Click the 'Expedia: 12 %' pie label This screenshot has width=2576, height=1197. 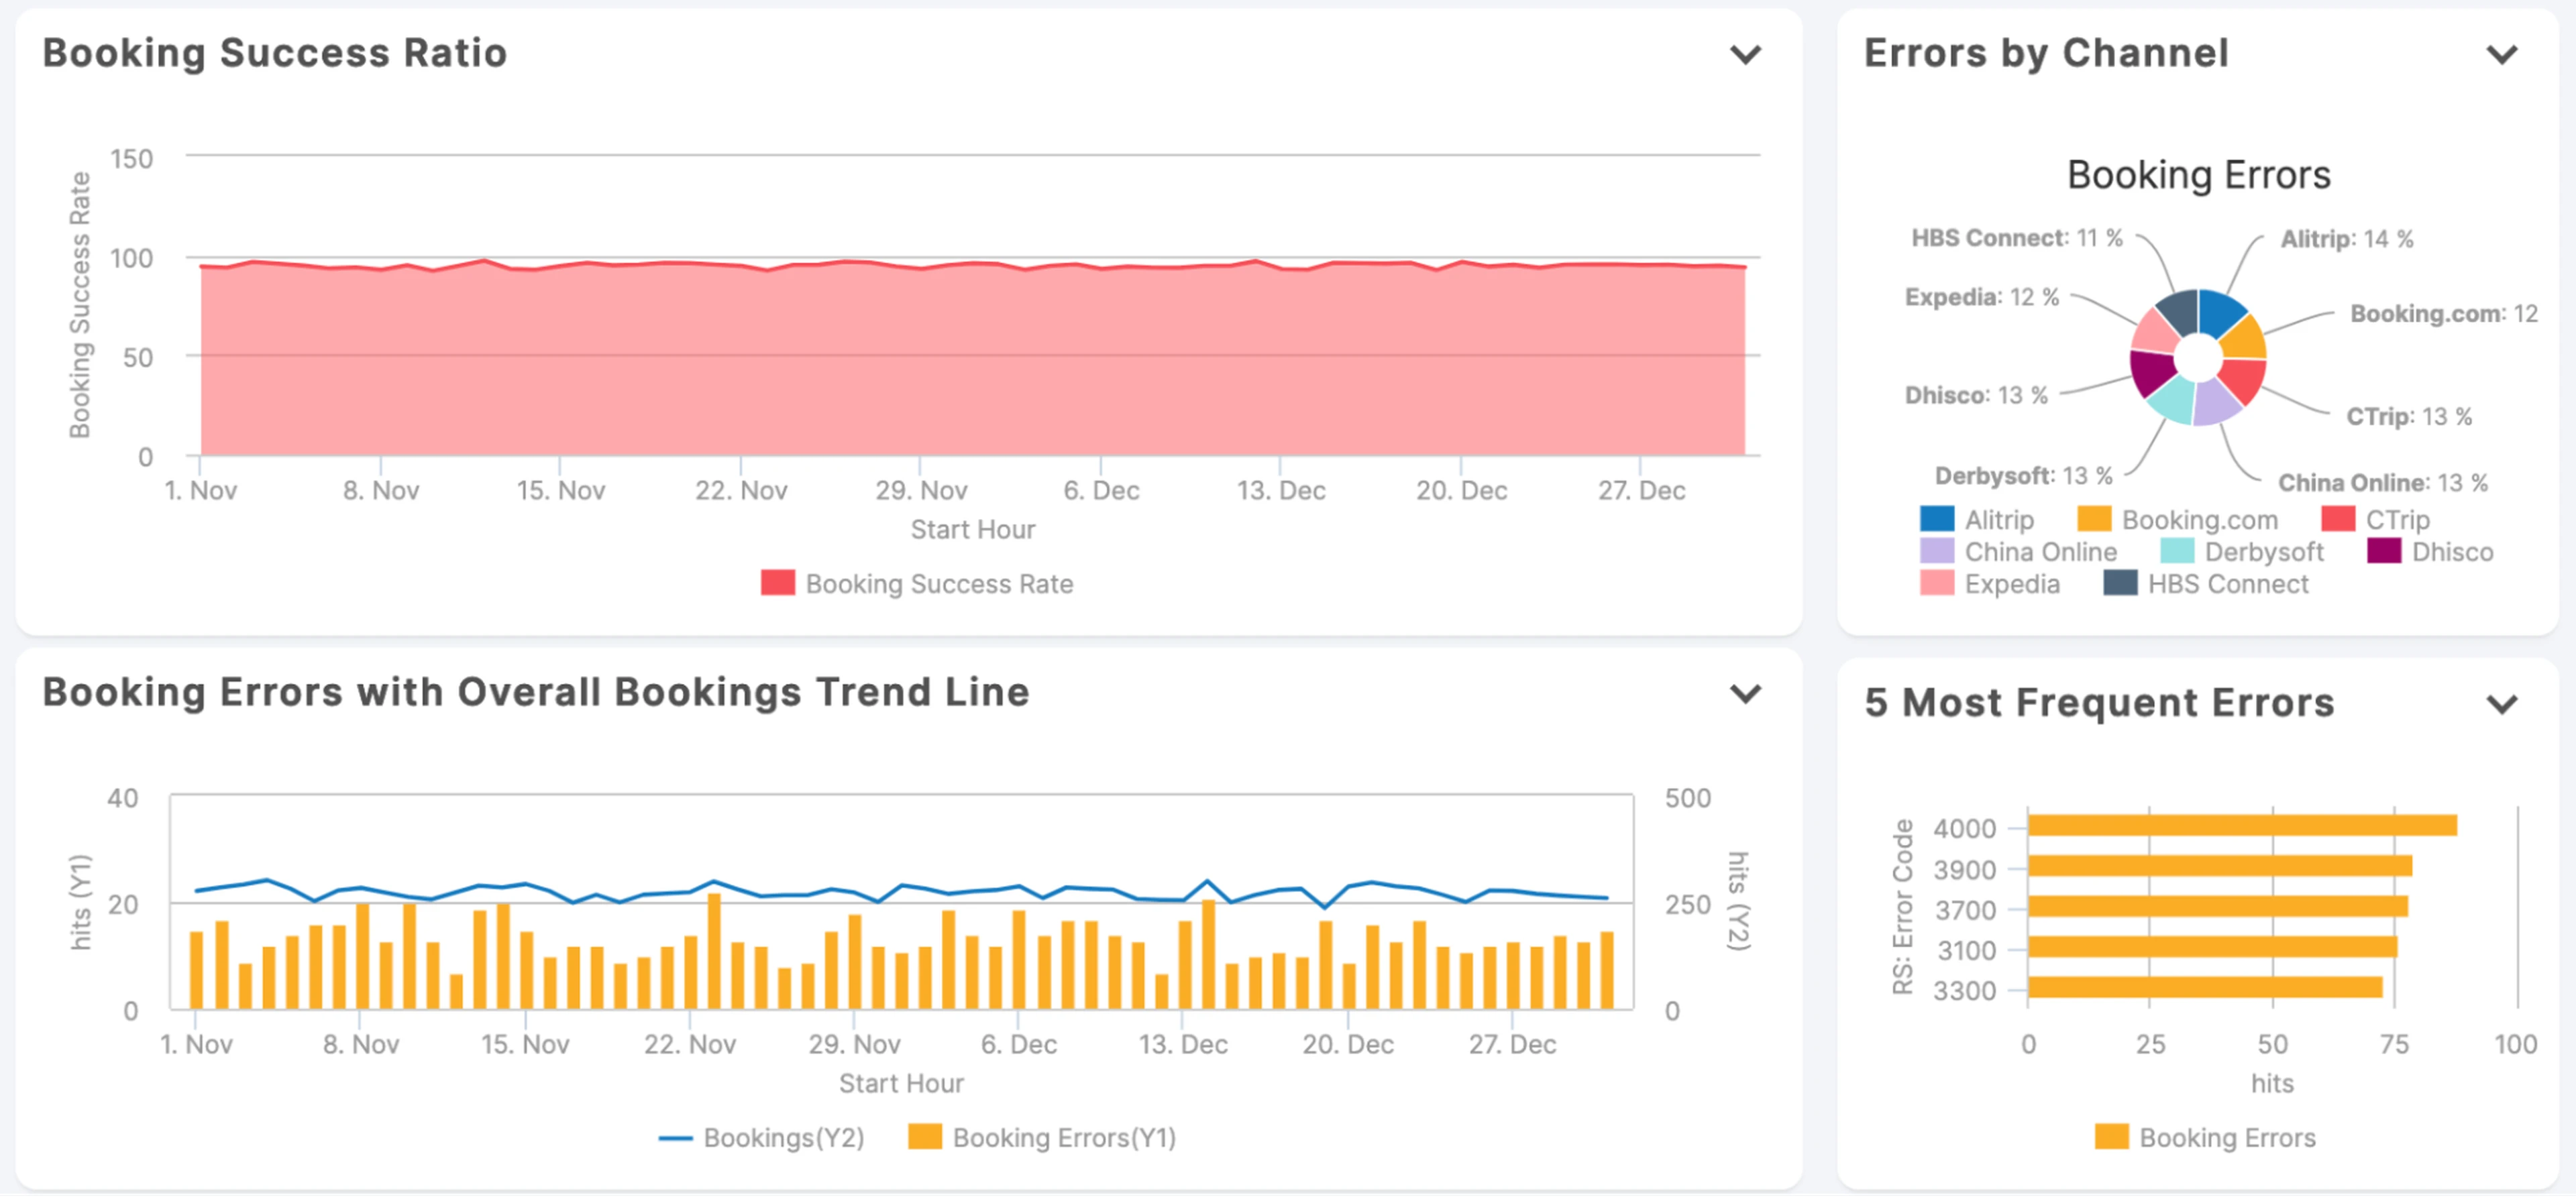[1981, 297]
